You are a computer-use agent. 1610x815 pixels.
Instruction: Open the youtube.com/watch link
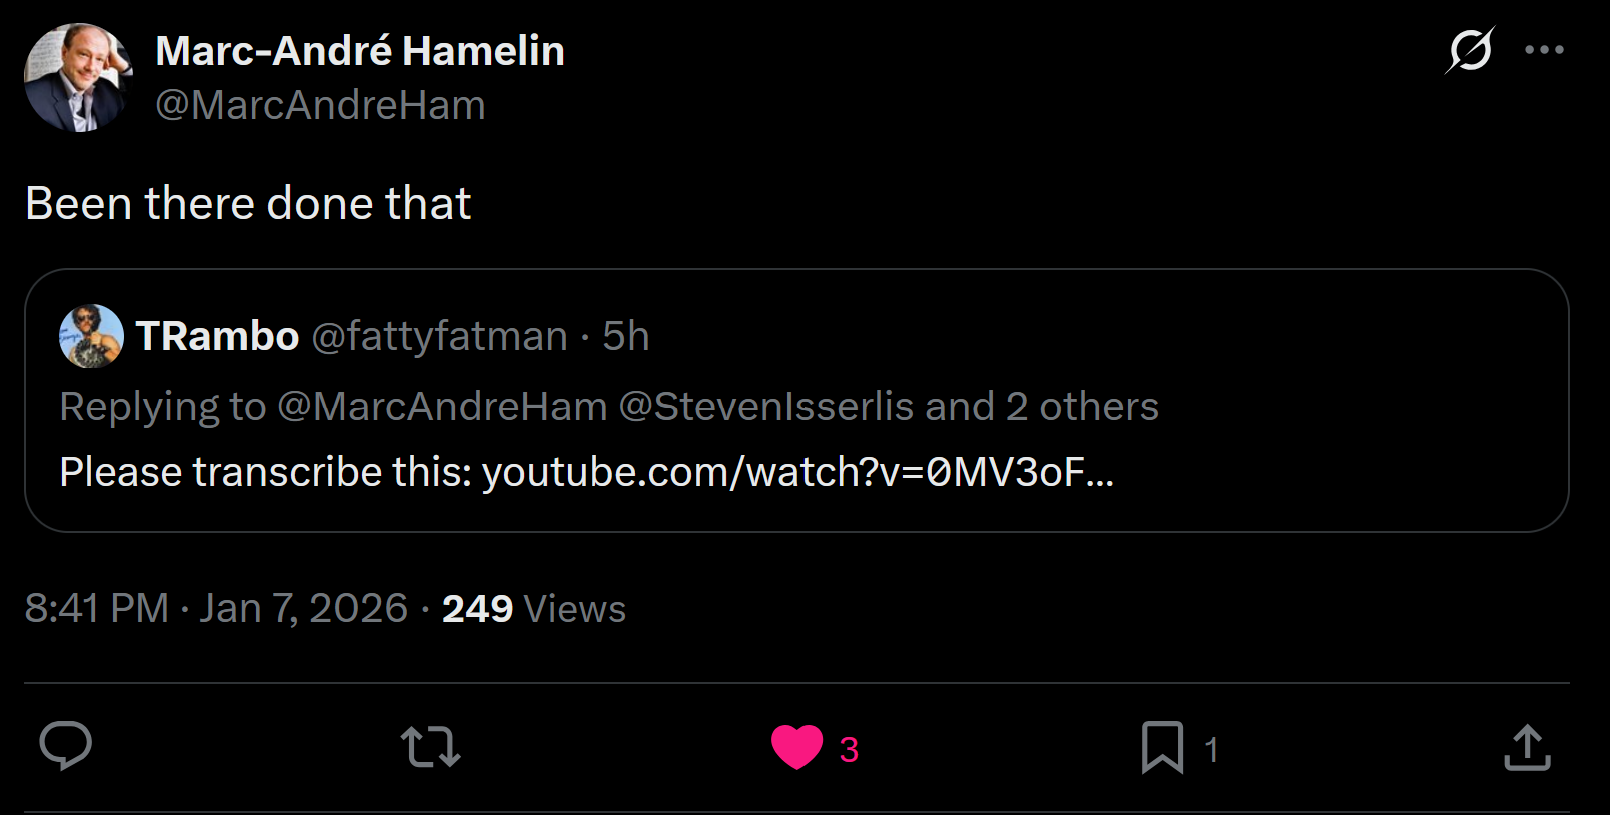tap(797, 472)
